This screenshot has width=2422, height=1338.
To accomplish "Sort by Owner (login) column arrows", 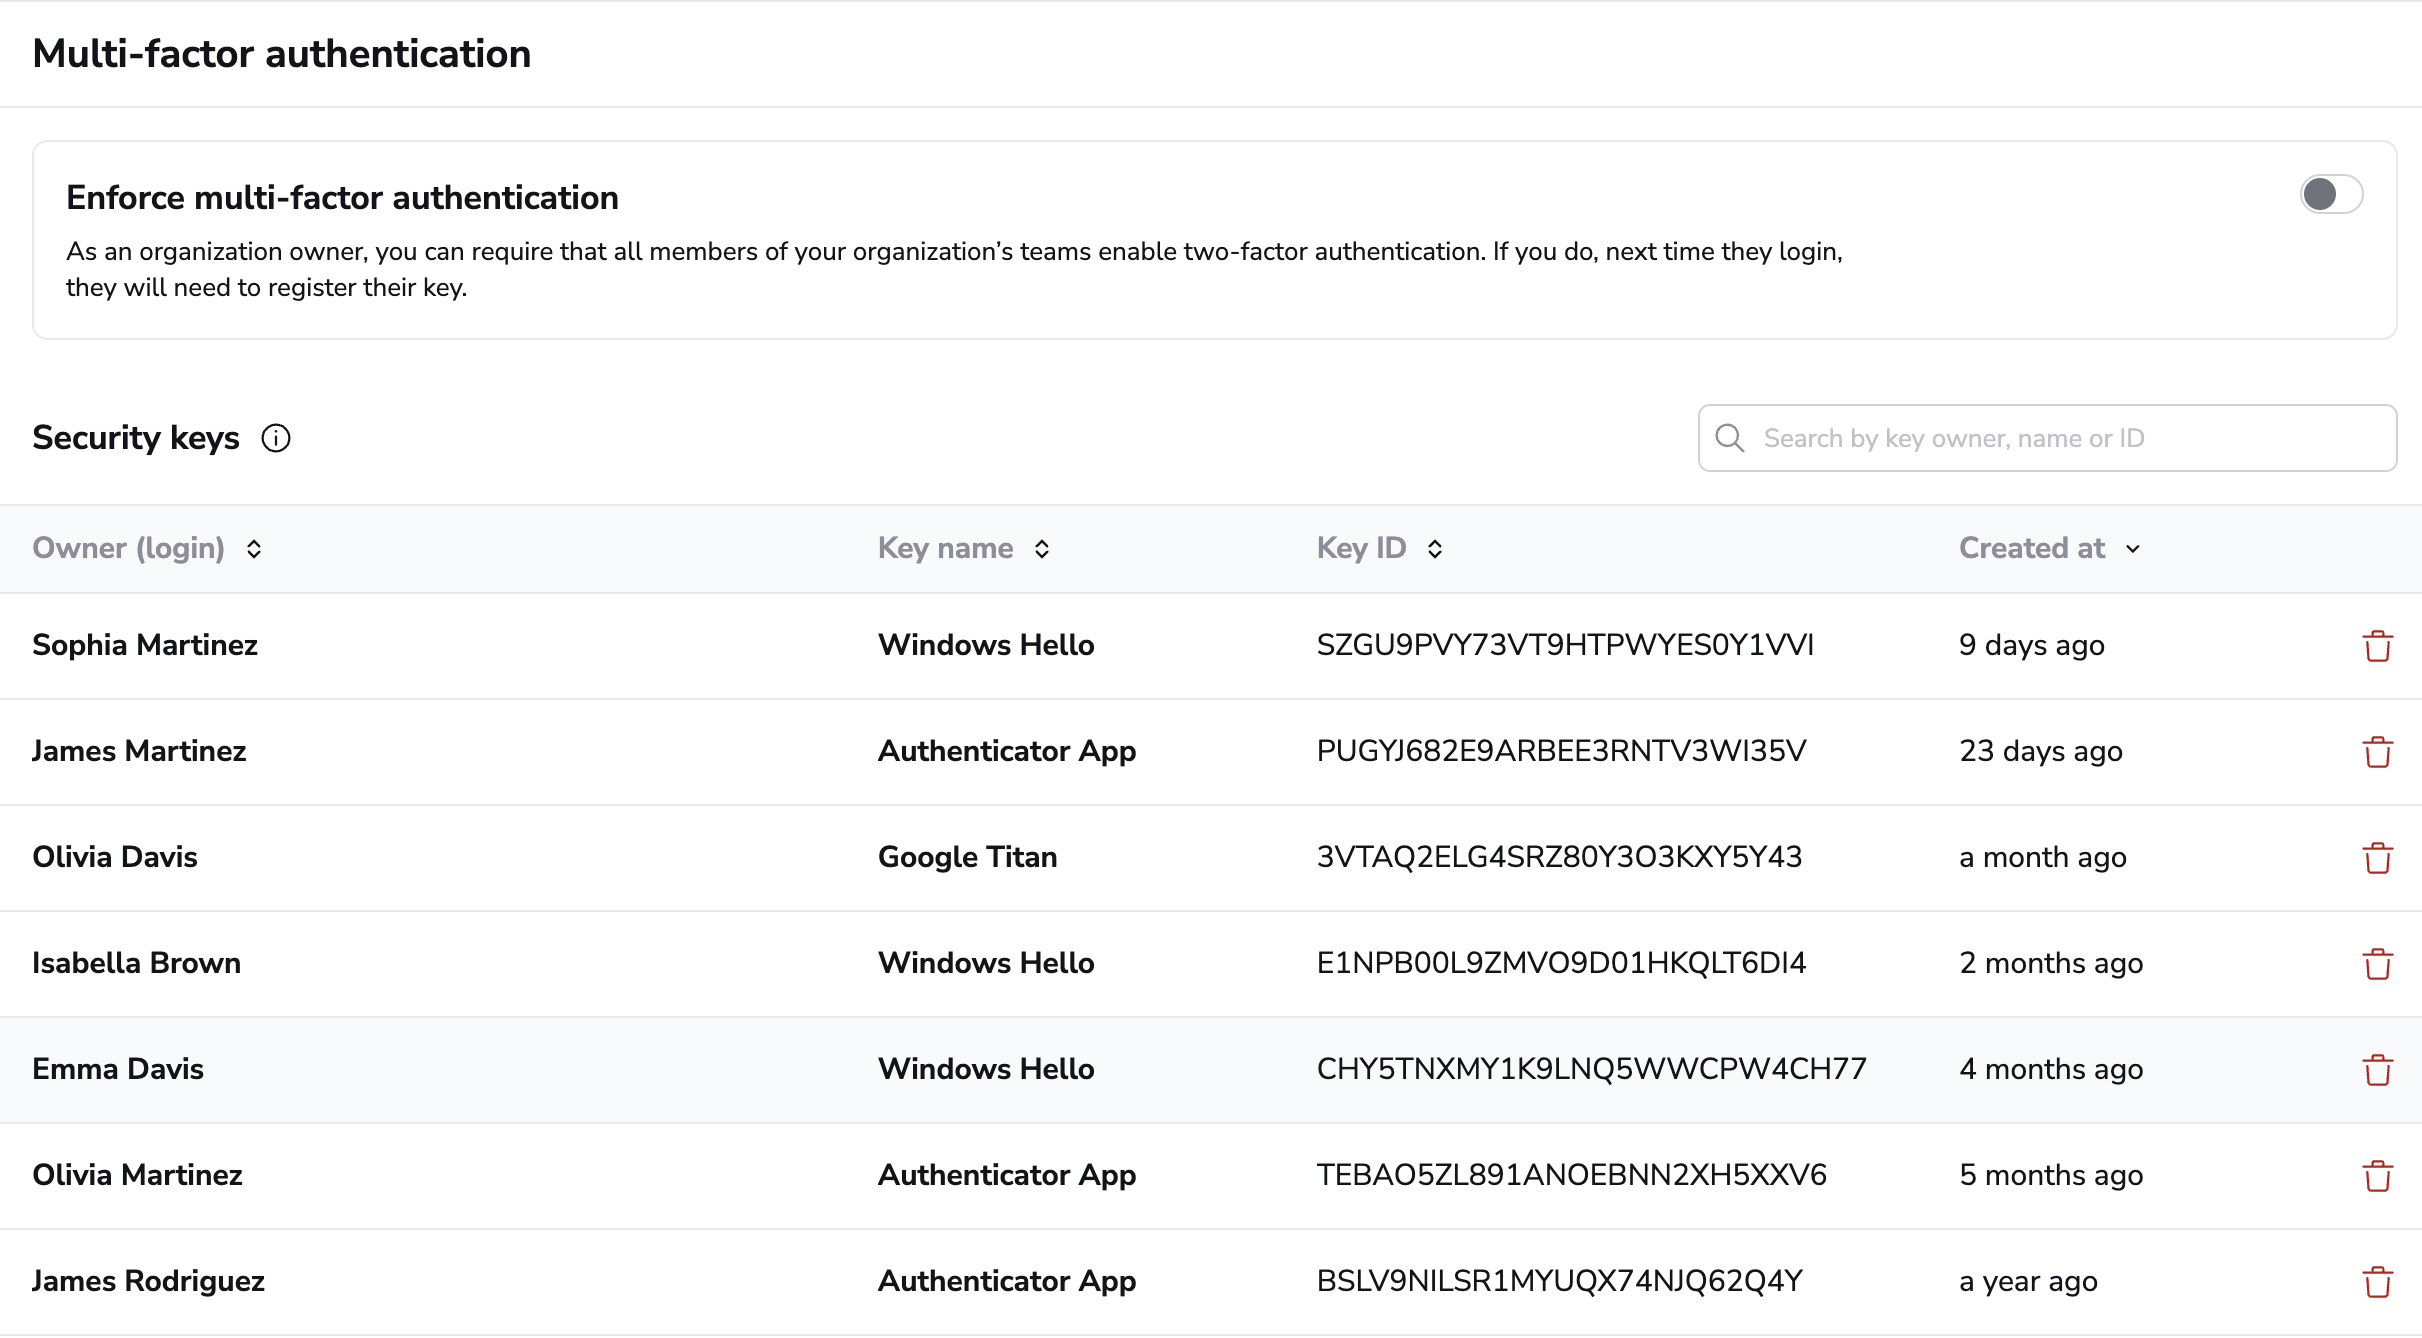I will pos(254,549).
